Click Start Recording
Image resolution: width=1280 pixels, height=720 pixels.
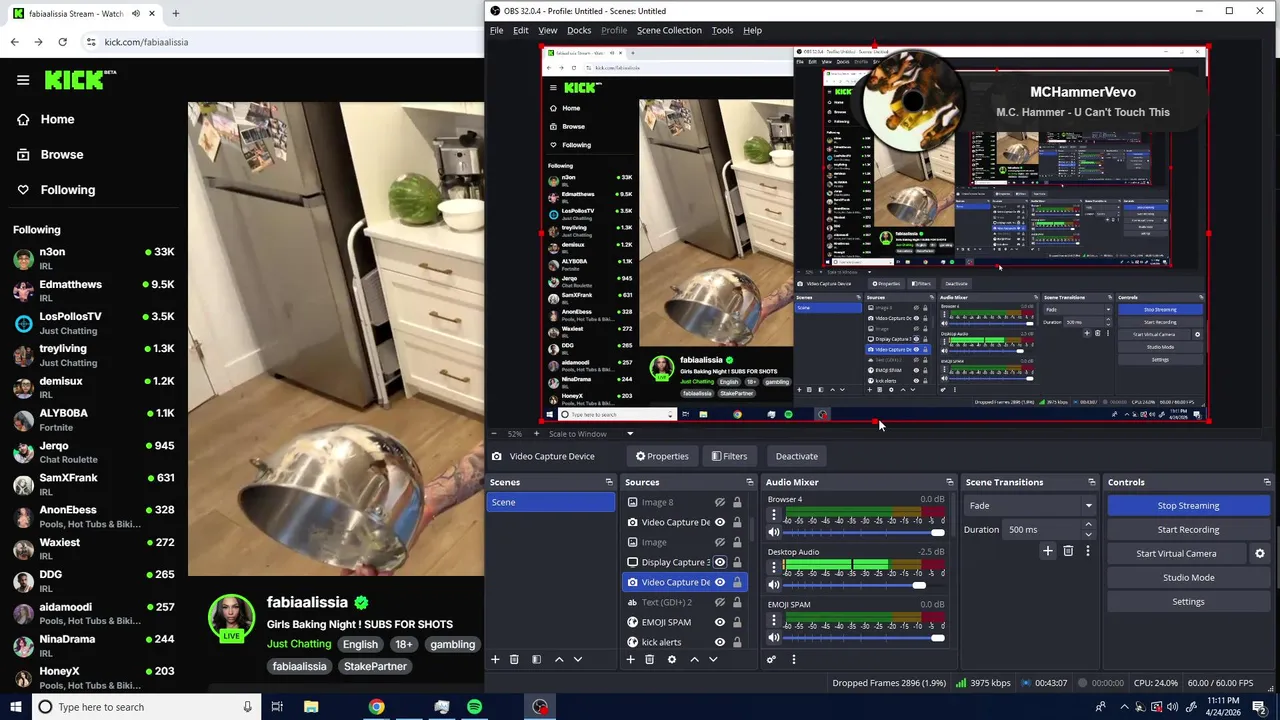pyautogui.click(x=1188, y=530)
